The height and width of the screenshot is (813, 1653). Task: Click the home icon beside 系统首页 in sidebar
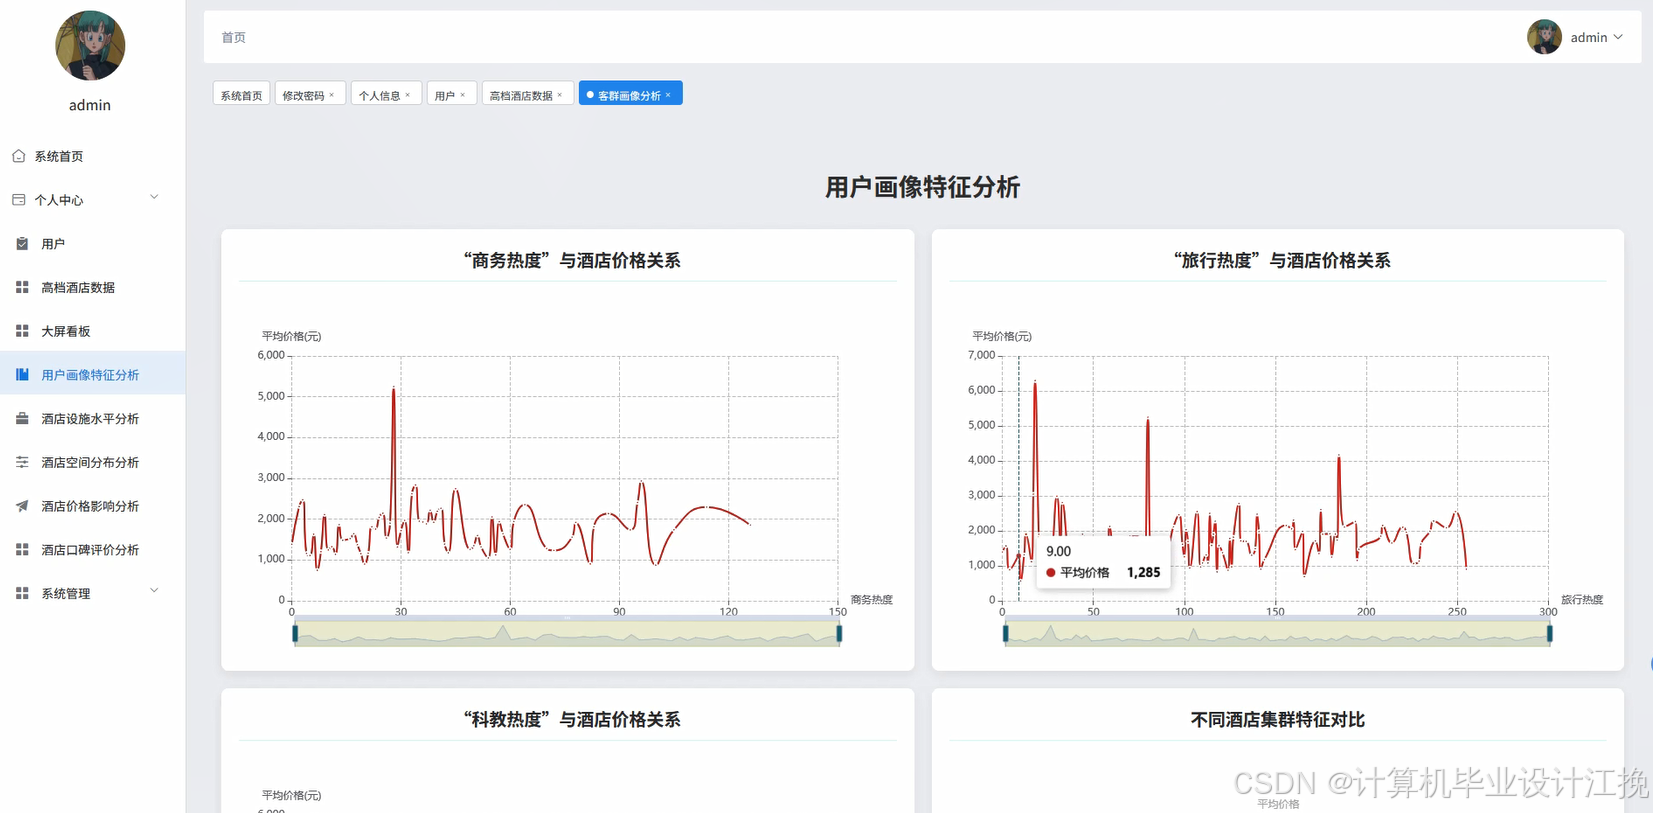coord(19,156)
